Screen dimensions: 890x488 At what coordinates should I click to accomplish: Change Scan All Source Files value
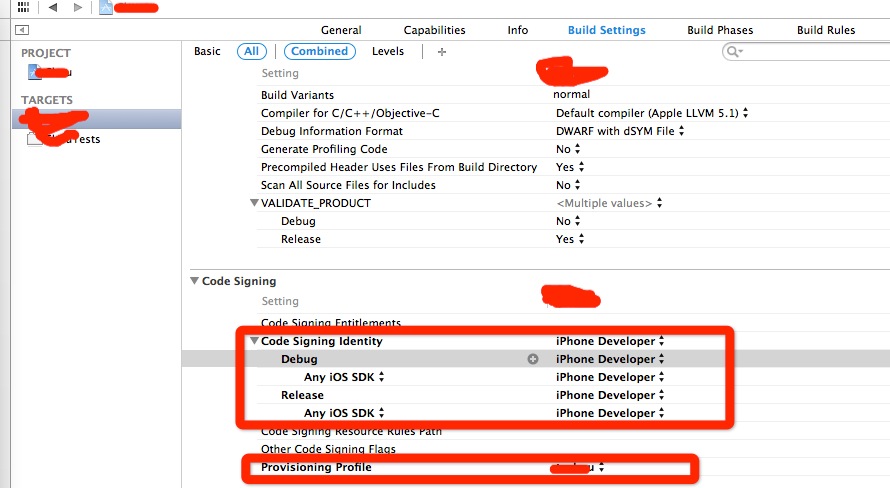pyautogui.click(x=568, y=185)
